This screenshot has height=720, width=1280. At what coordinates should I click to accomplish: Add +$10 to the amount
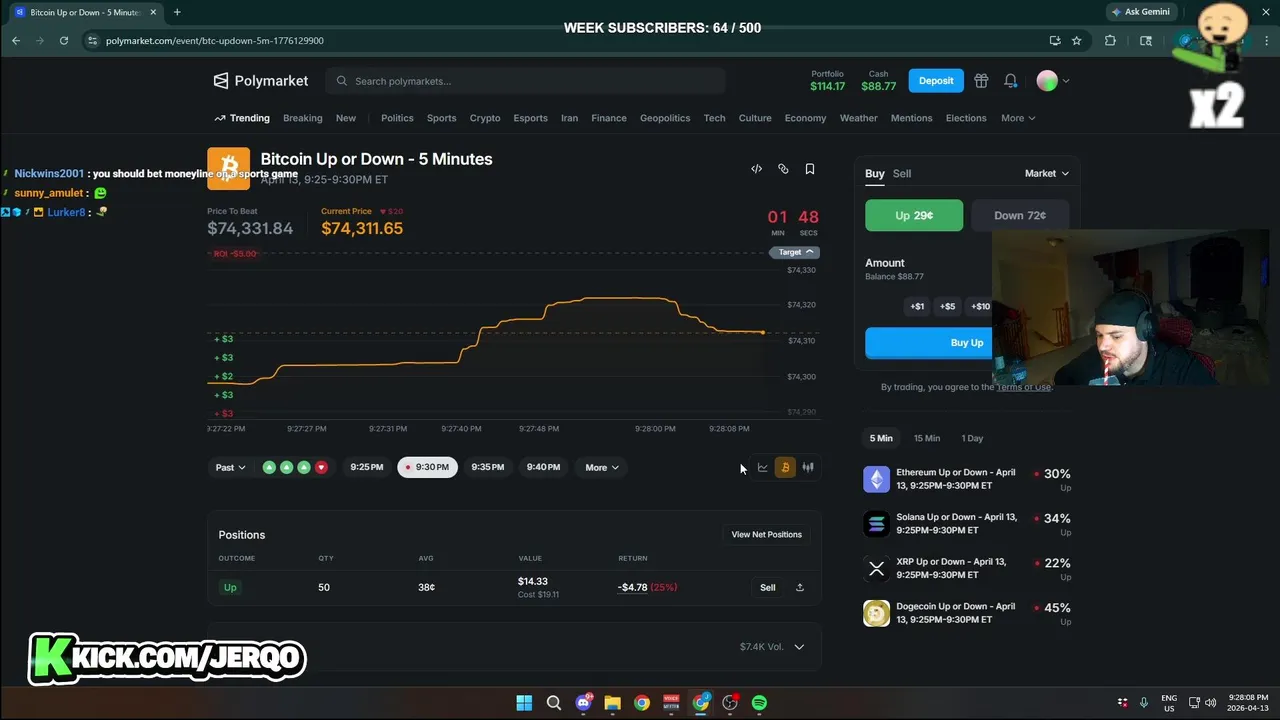[x=980, y=307]
